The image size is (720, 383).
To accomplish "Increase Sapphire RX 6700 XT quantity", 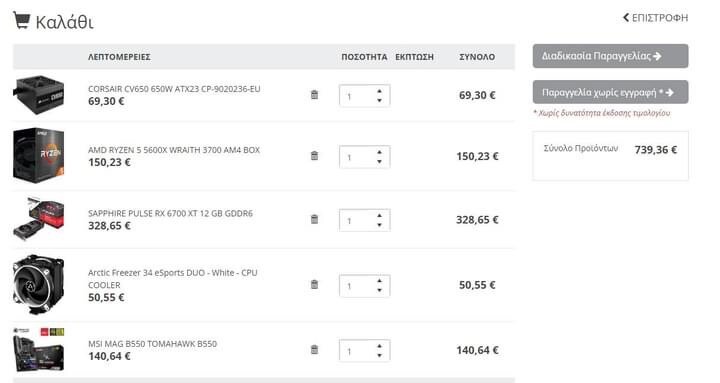I will (x=379, y=215).
